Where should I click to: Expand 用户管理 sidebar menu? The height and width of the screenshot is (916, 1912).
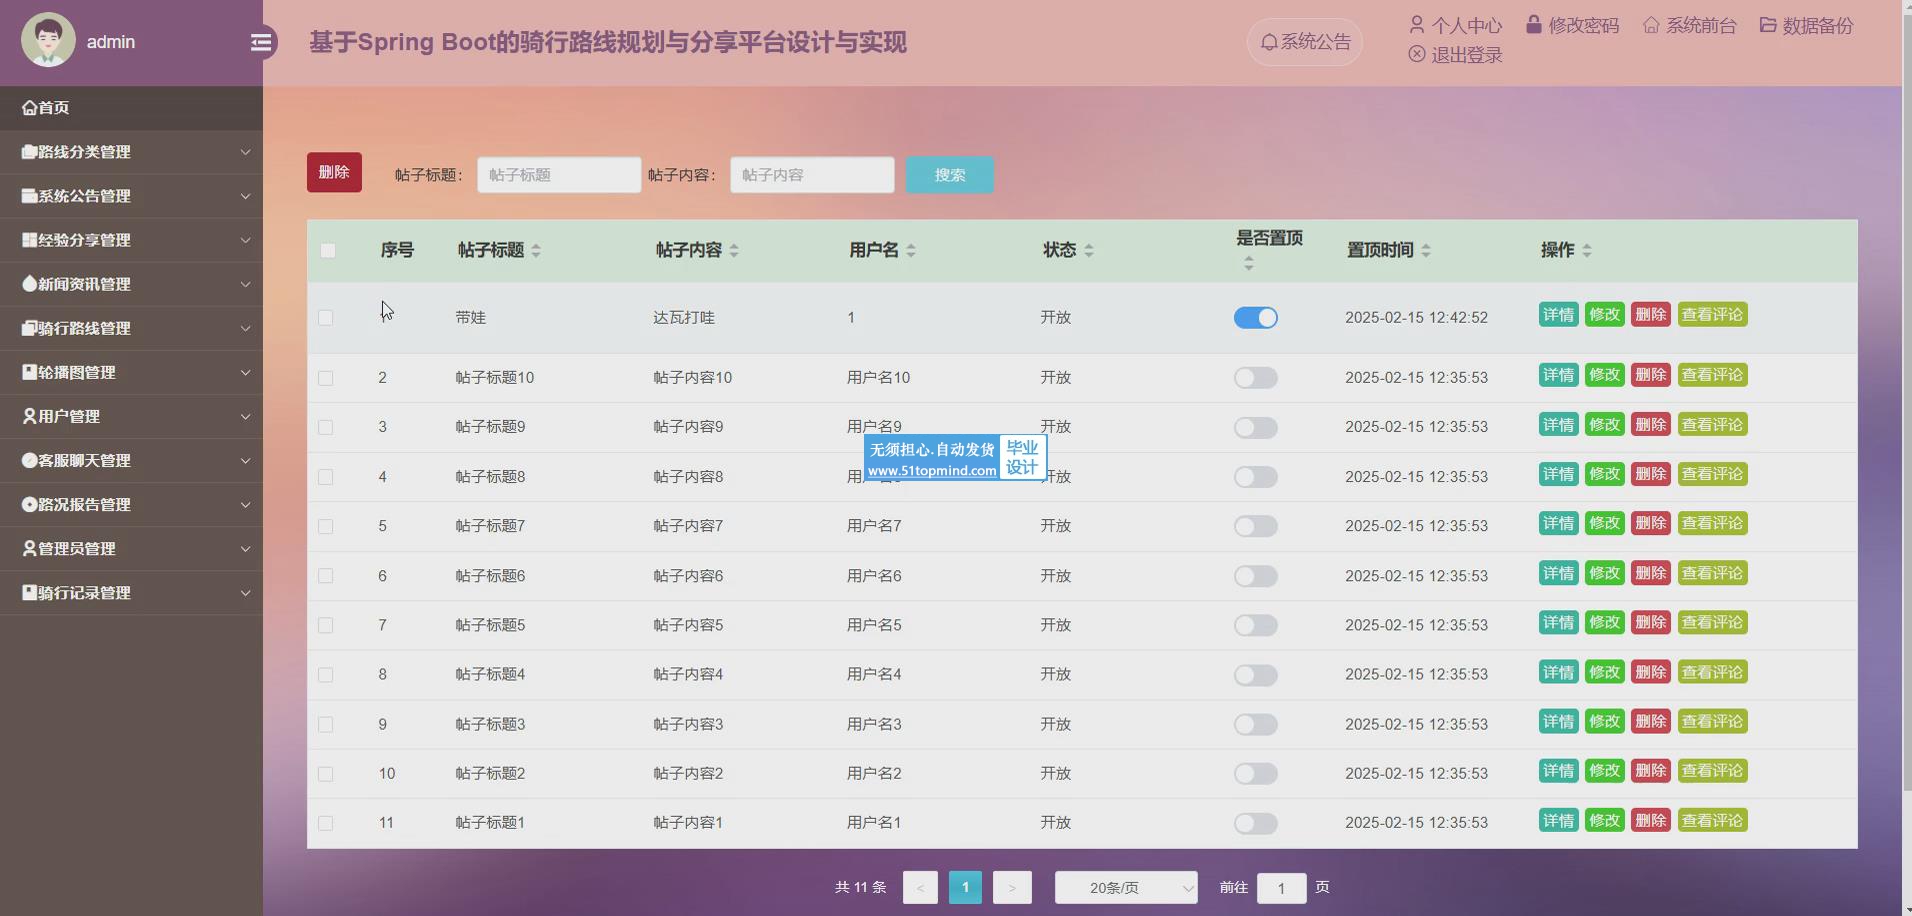pyautogui.click(x=131, y=416)
